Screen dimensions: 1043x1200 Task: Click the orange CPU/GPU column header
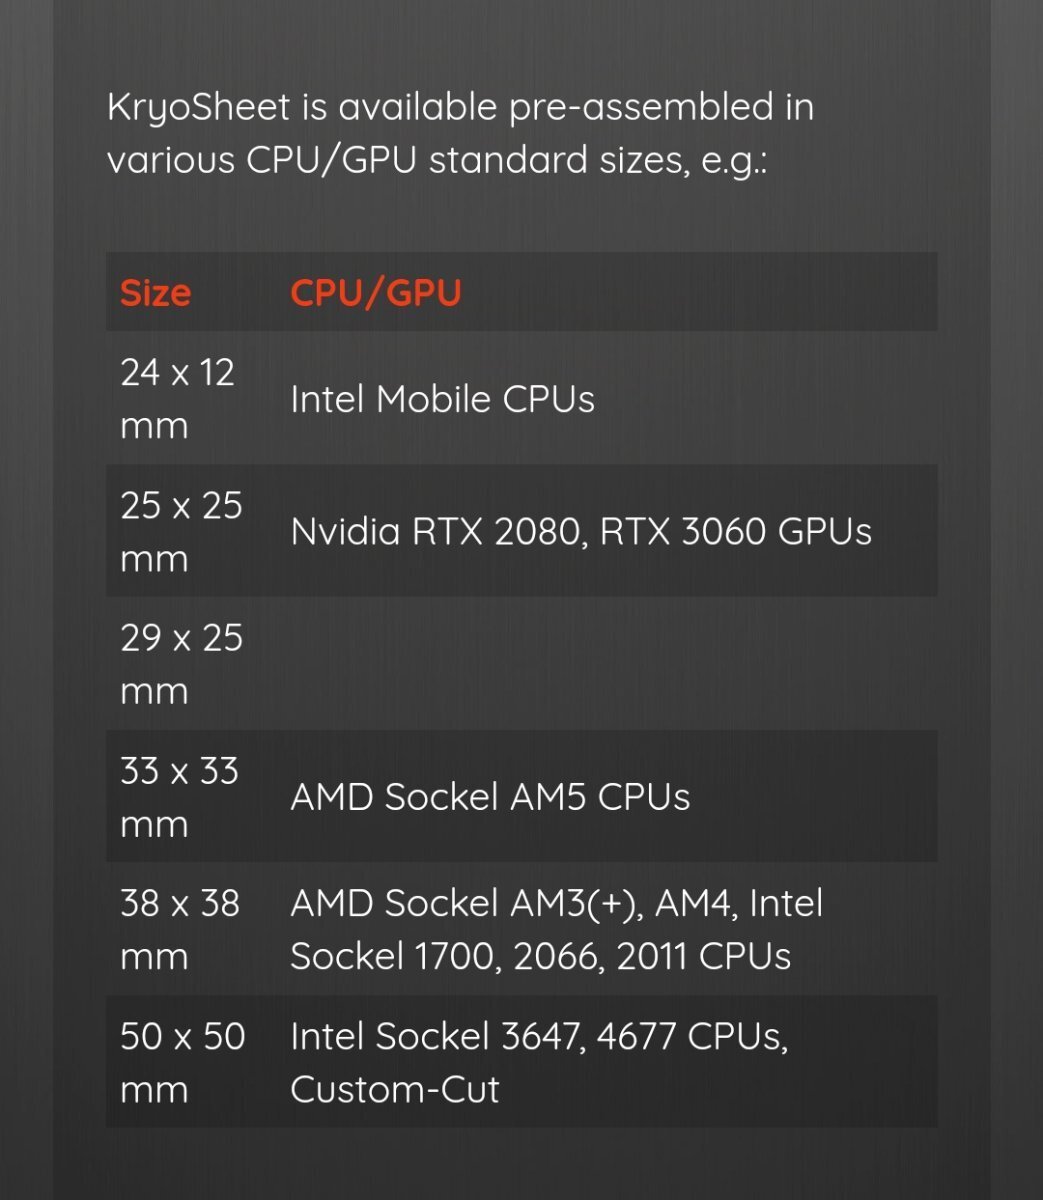pyautogui.click(x=375, y=293)
